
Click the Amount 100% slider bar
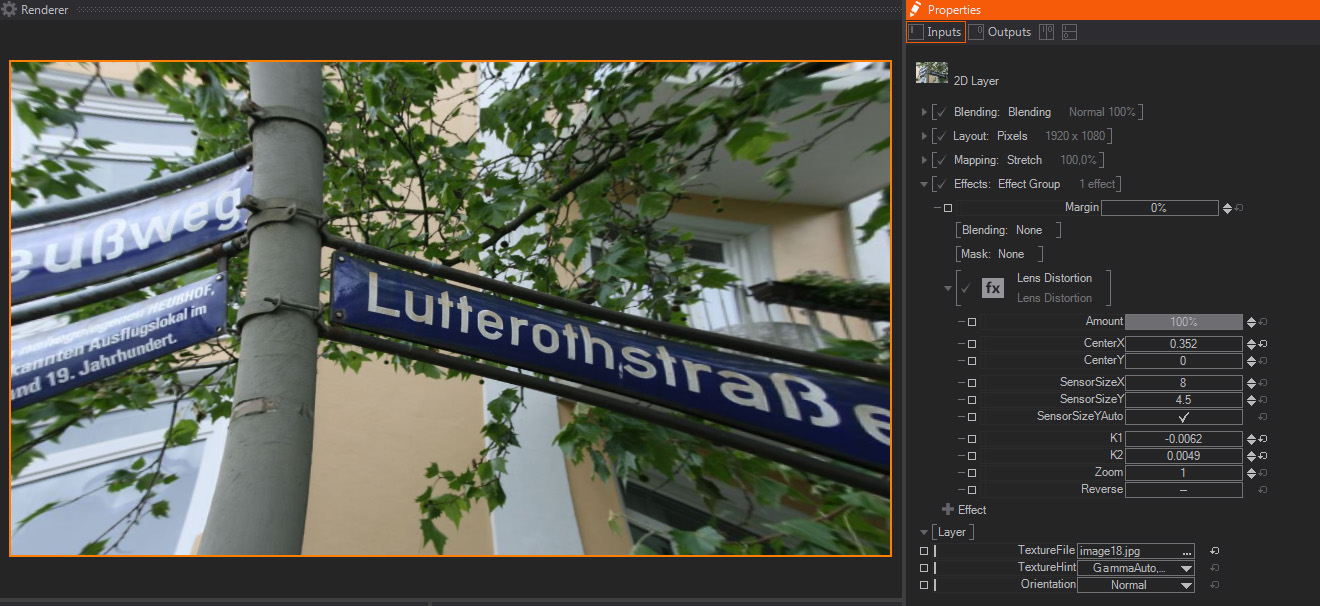[x=1183, y=322]
